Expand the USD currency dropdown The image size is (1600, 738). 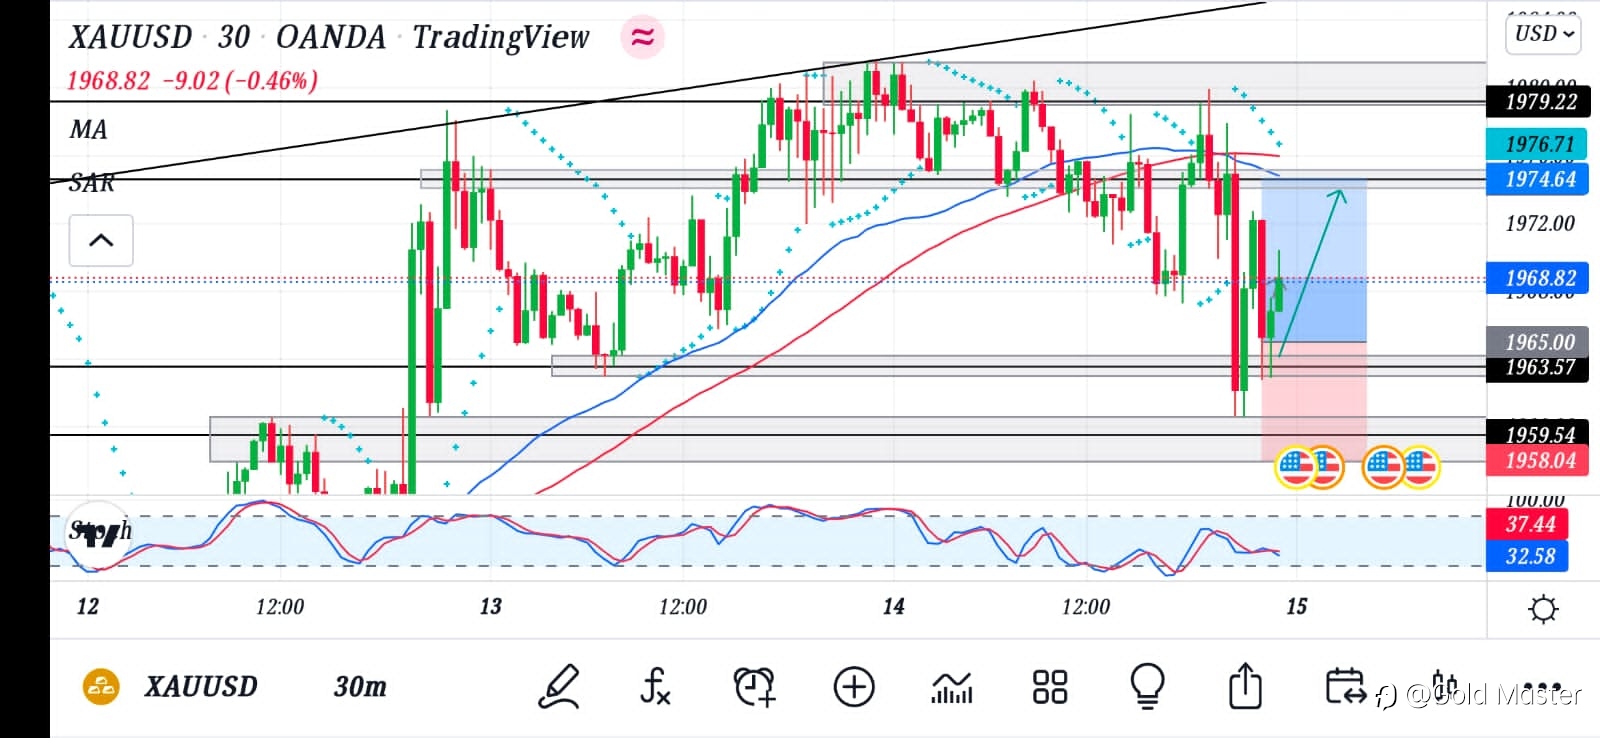(1544, 33)
